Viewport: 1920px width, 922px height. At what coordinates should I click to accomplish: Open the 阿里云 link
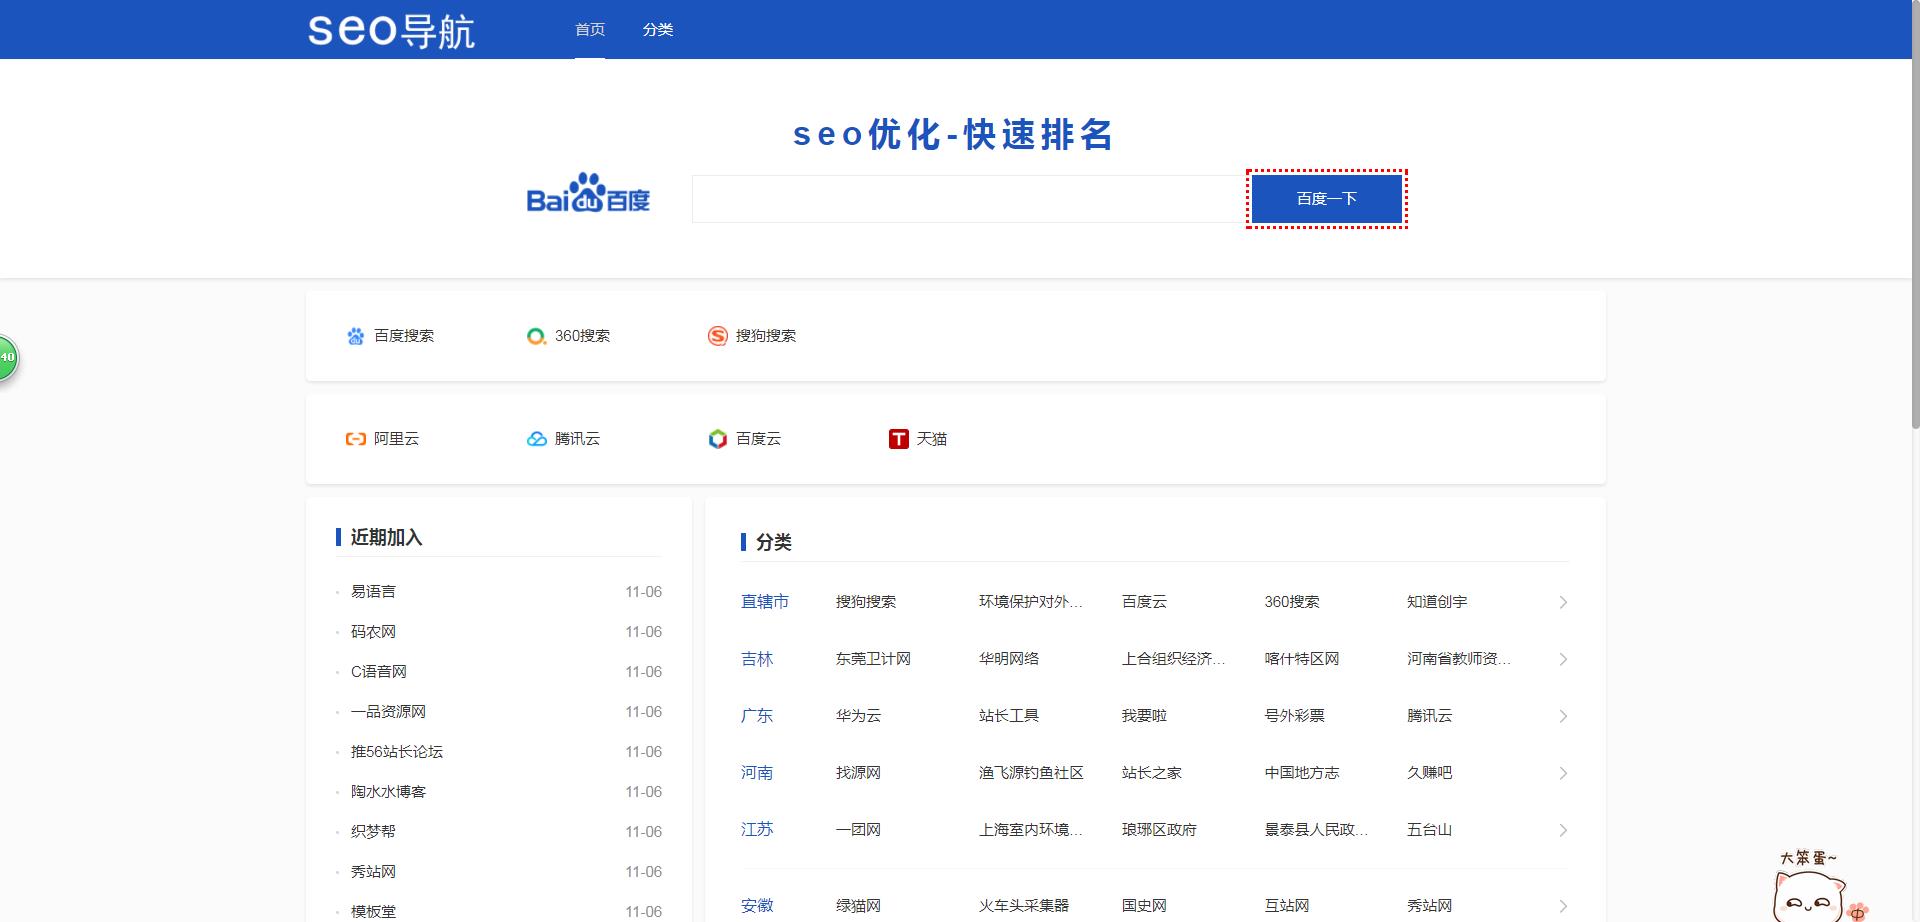pos(396,439)
